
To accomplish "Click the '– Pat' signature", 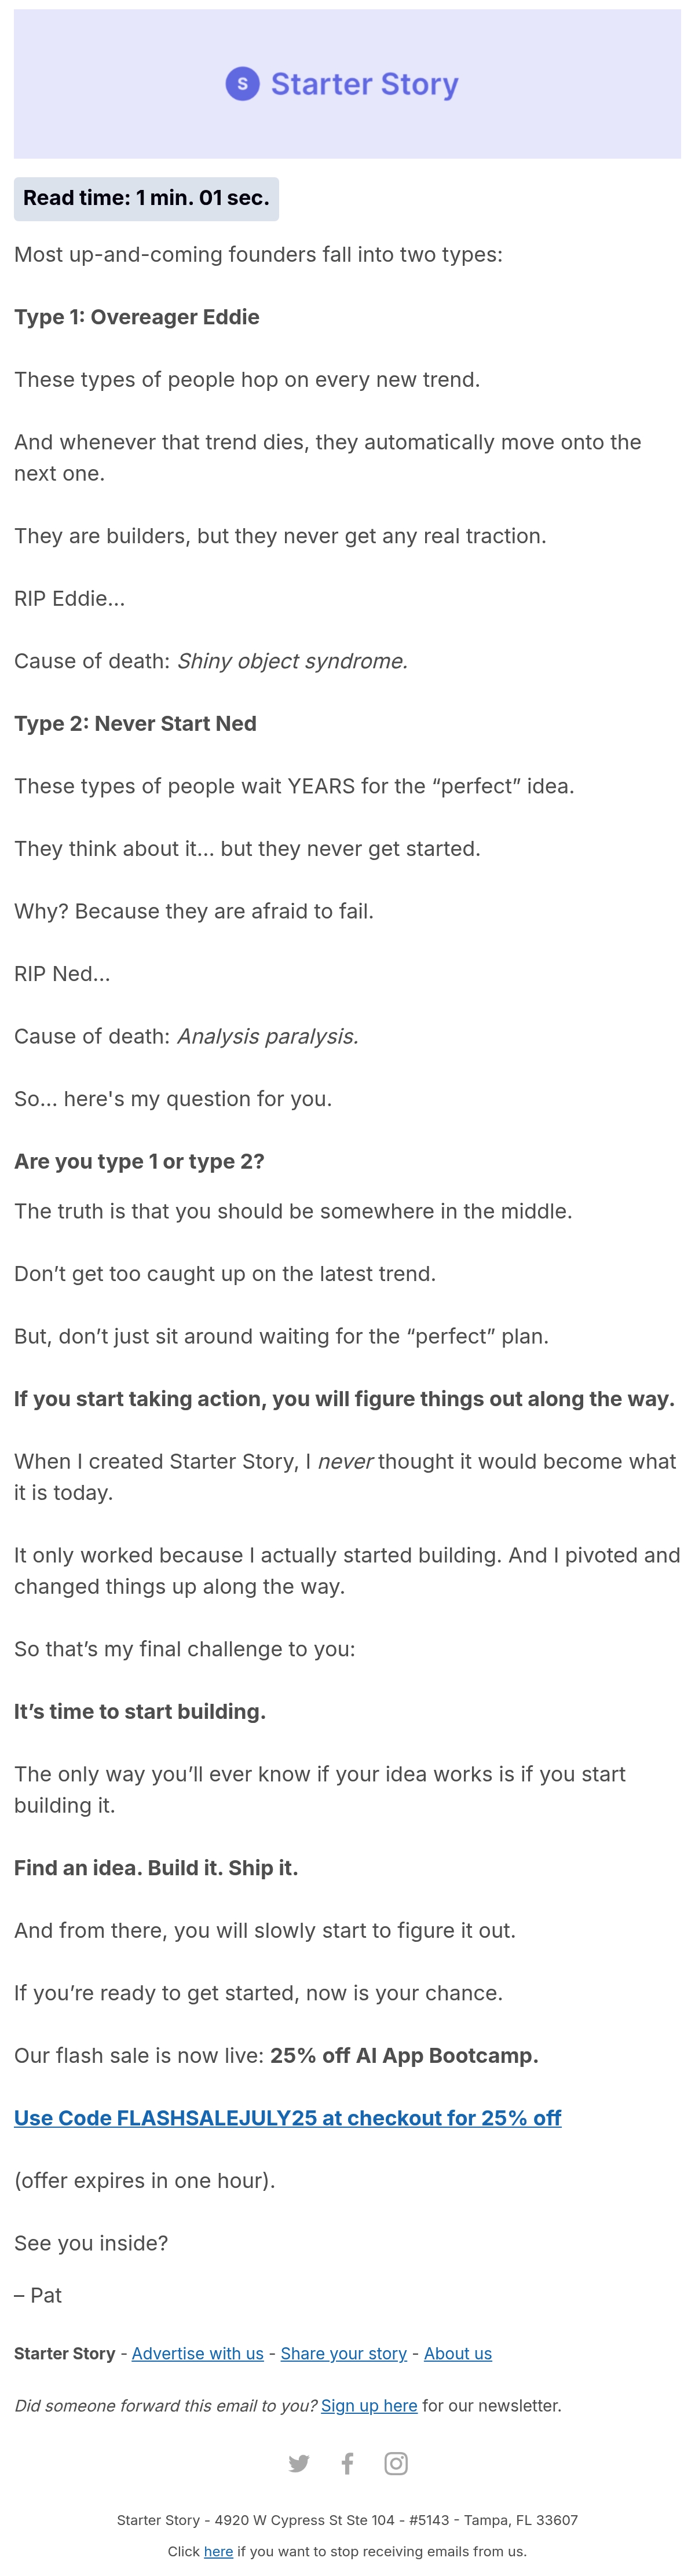I will coord(38,2295).
